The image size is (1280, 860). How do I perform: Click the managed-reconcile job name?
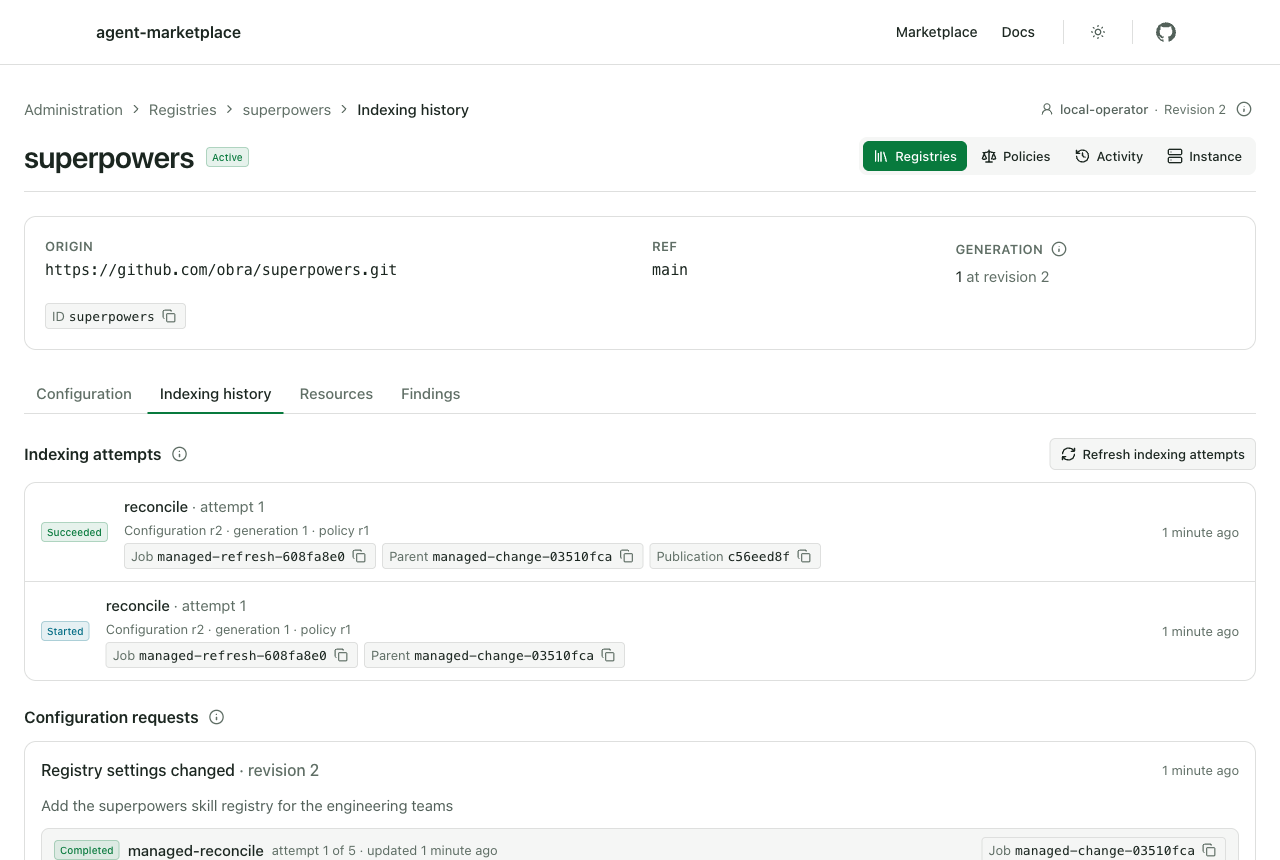196,851
